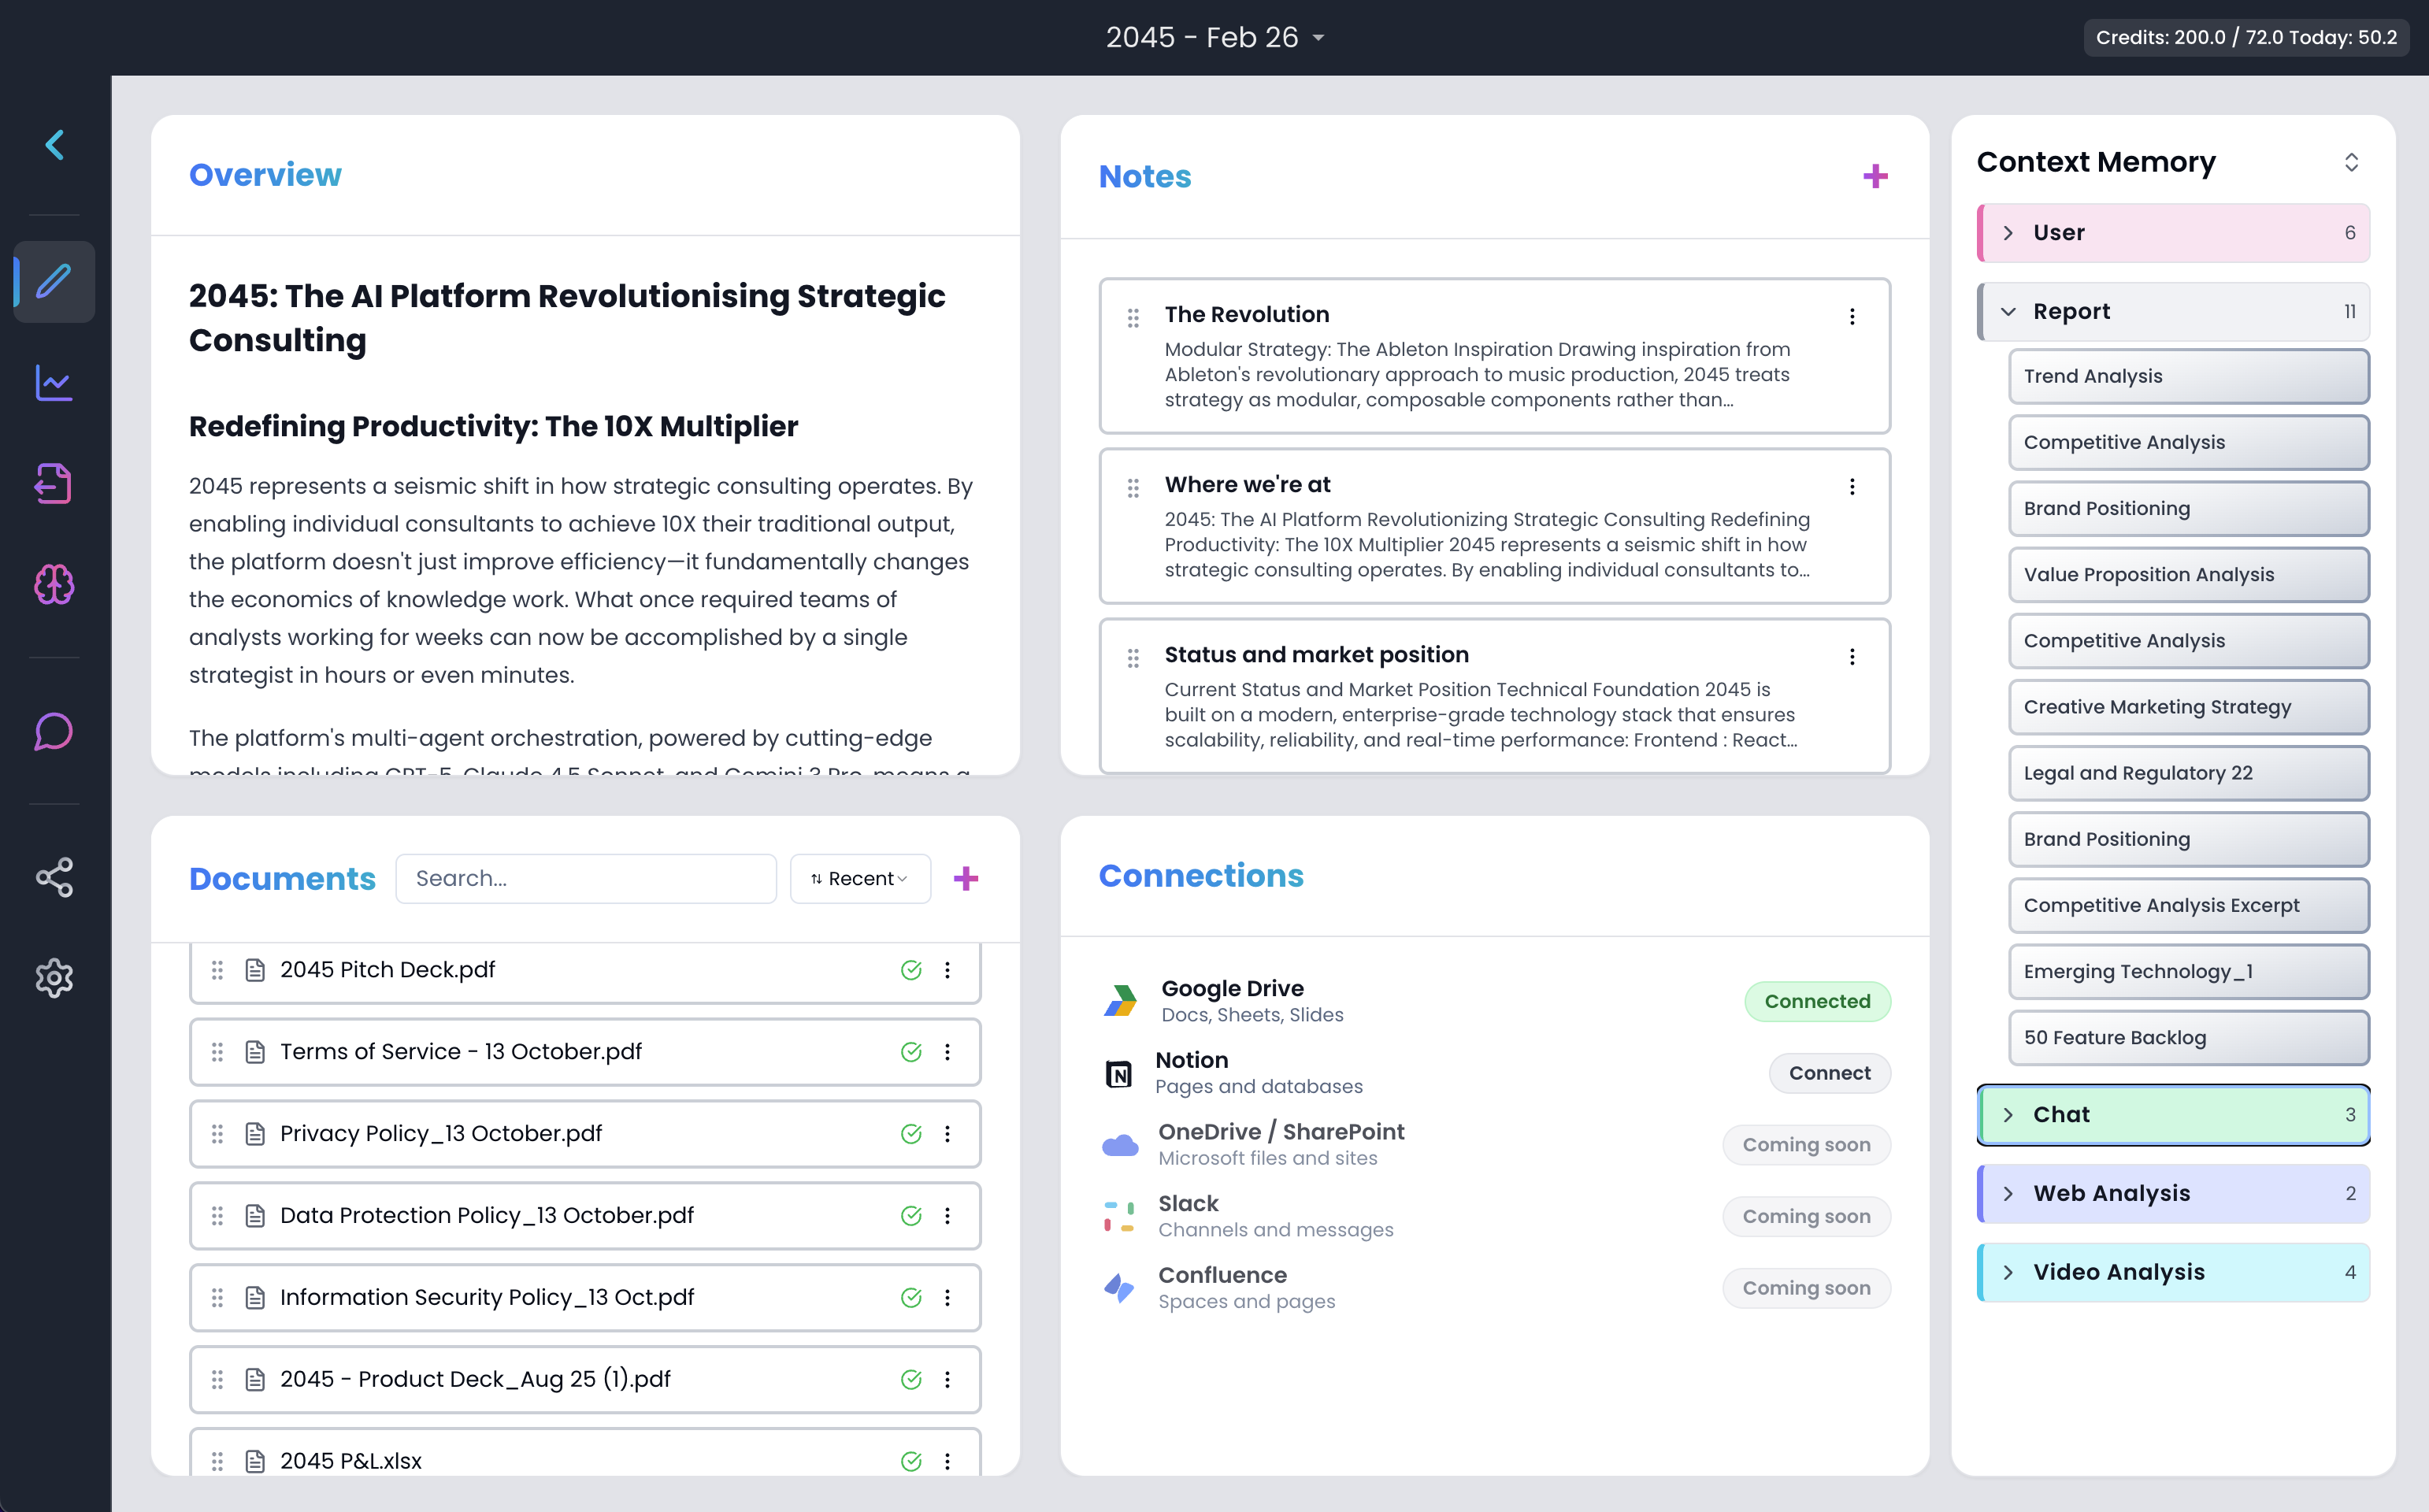Image resolution: width=2429 pixels, height=1512 pixels.
Task: Click the documents search field
Action: click(586, 879)
